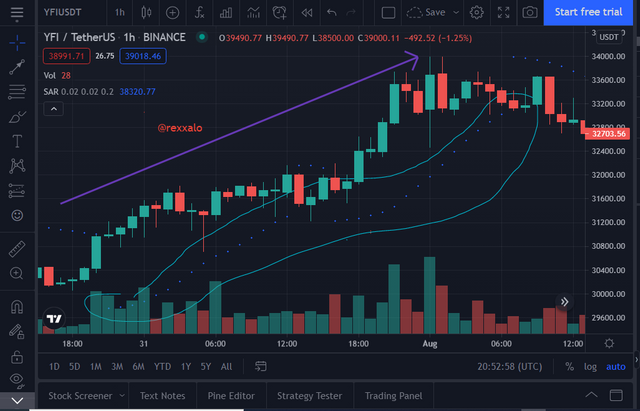Open prediction and measurement tools
Screen dimensions: 640x411
click(17, 191)
